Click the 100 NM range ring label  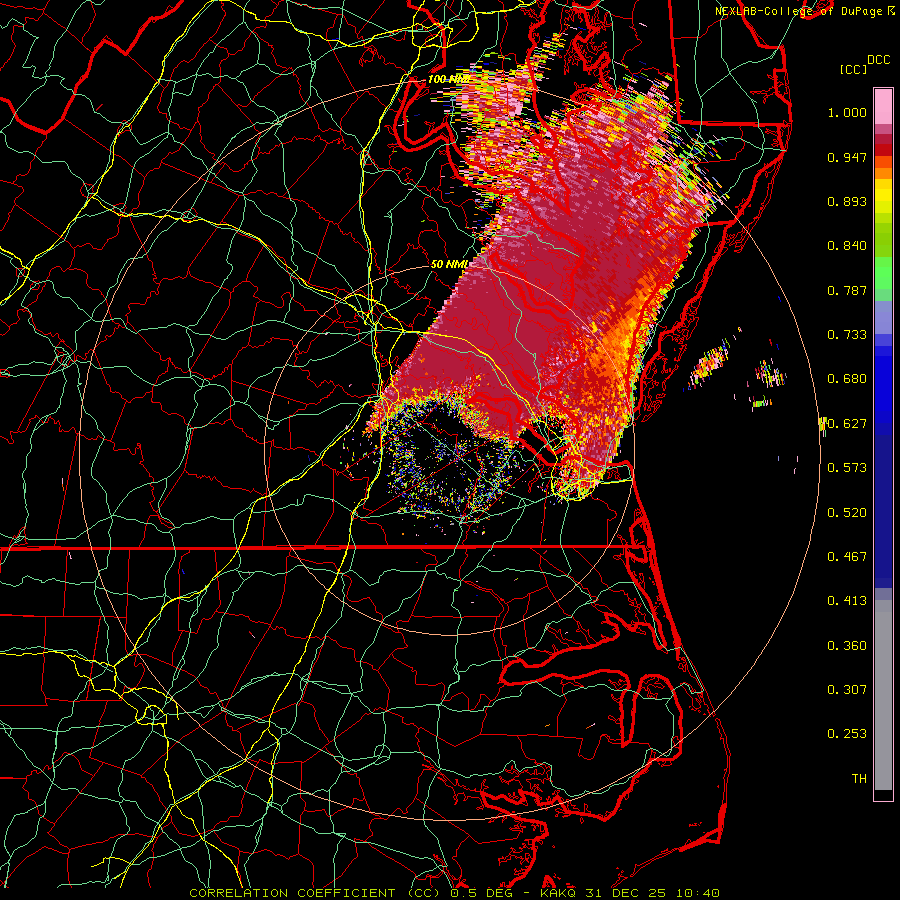[x=449, y=79]
